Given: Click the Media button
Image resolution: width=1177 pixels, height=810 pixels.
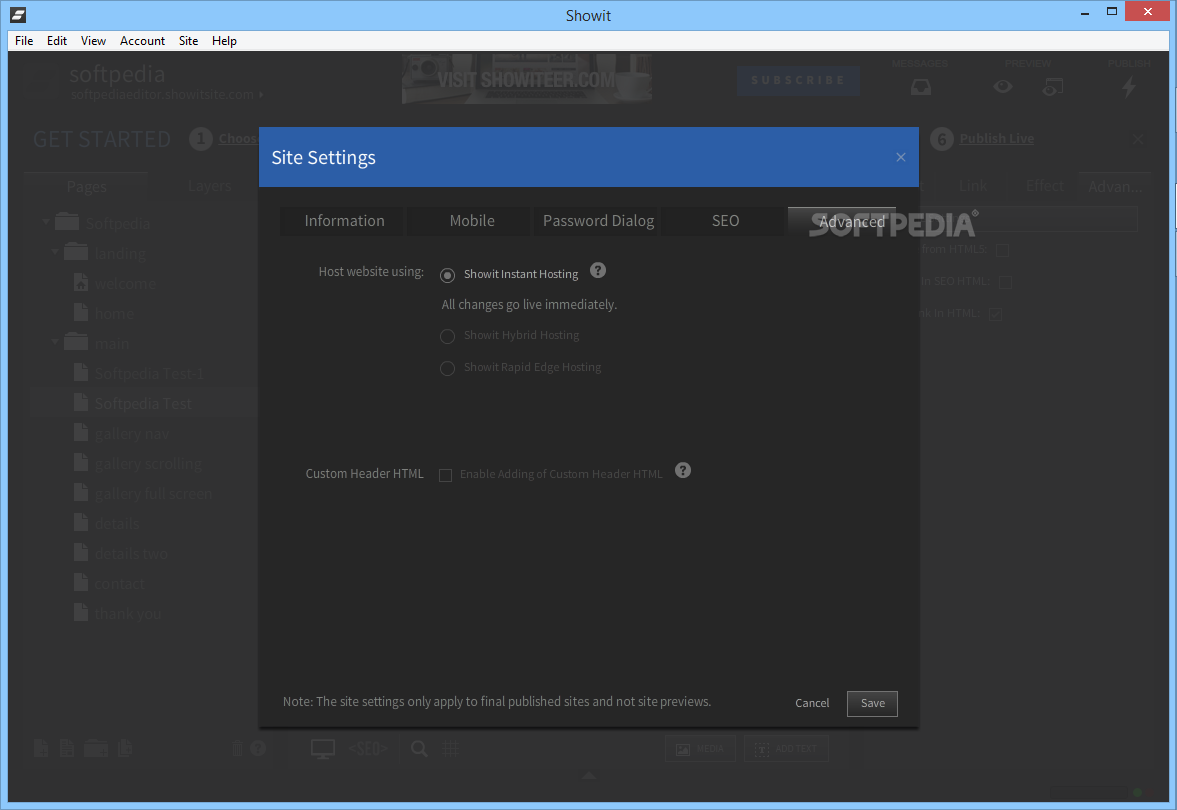Looking at the screenshot, I should click(x=700, y=748).
